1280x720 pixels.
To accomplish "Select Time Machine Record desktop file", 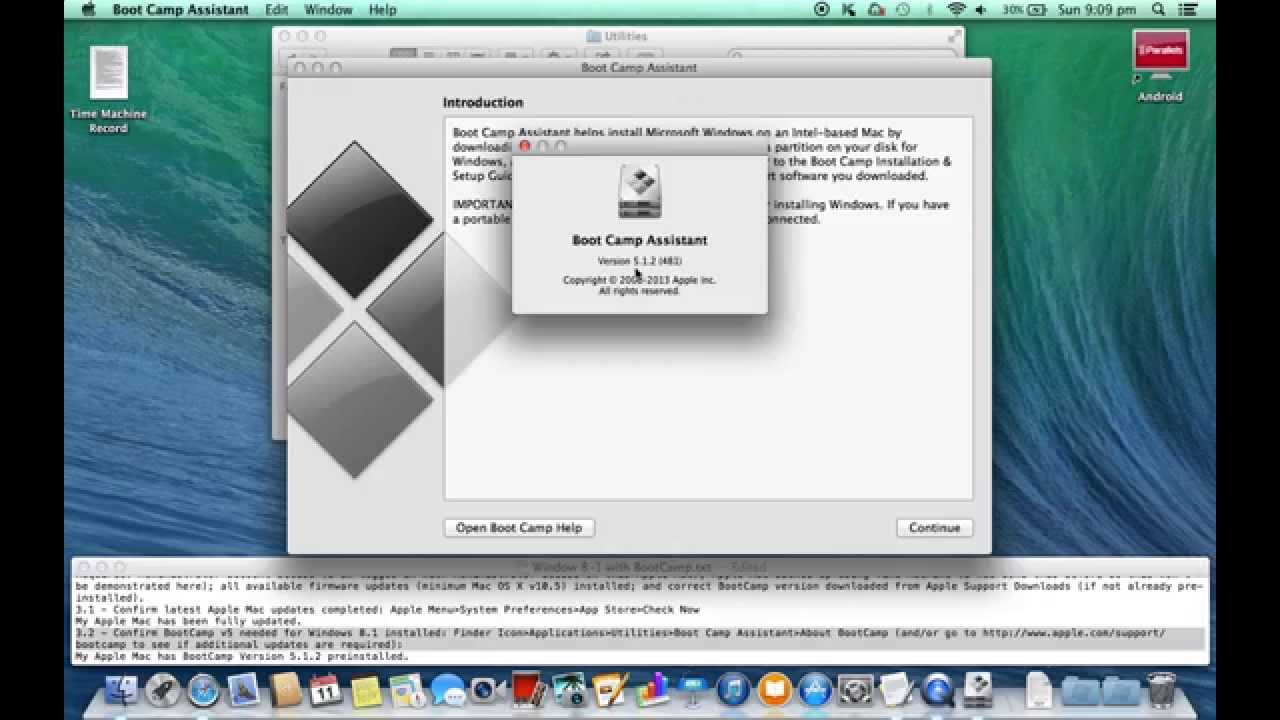I will pos(108,90).
